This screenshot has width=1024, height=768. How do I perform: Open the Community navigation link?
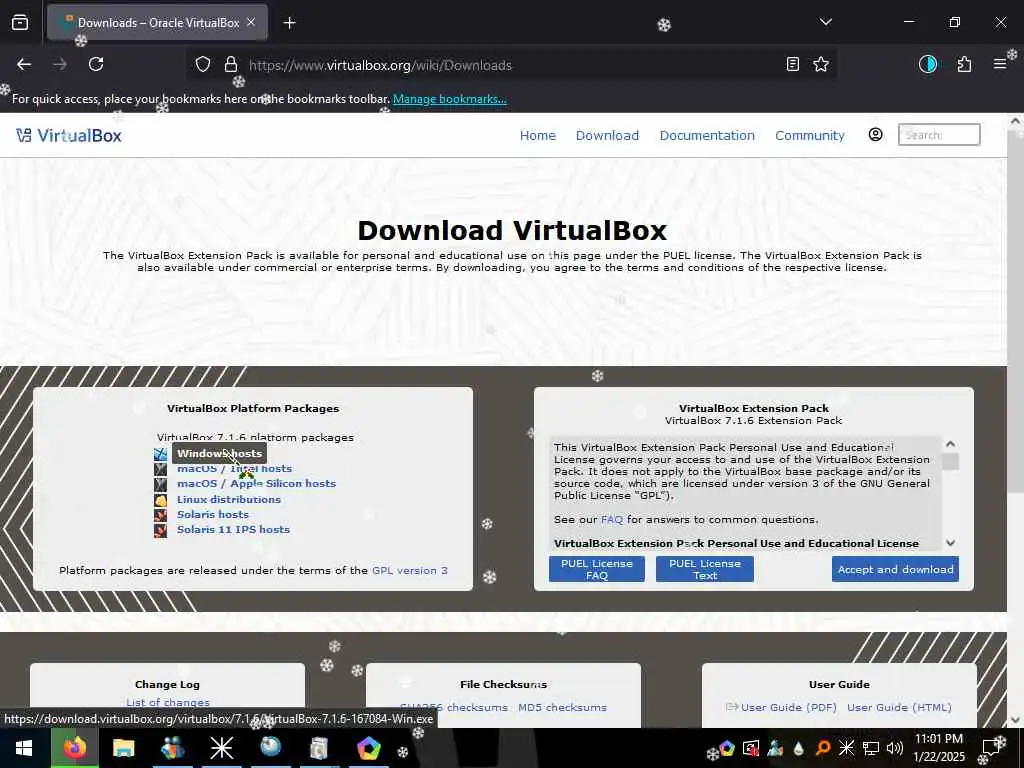click(x=810, y=135)
